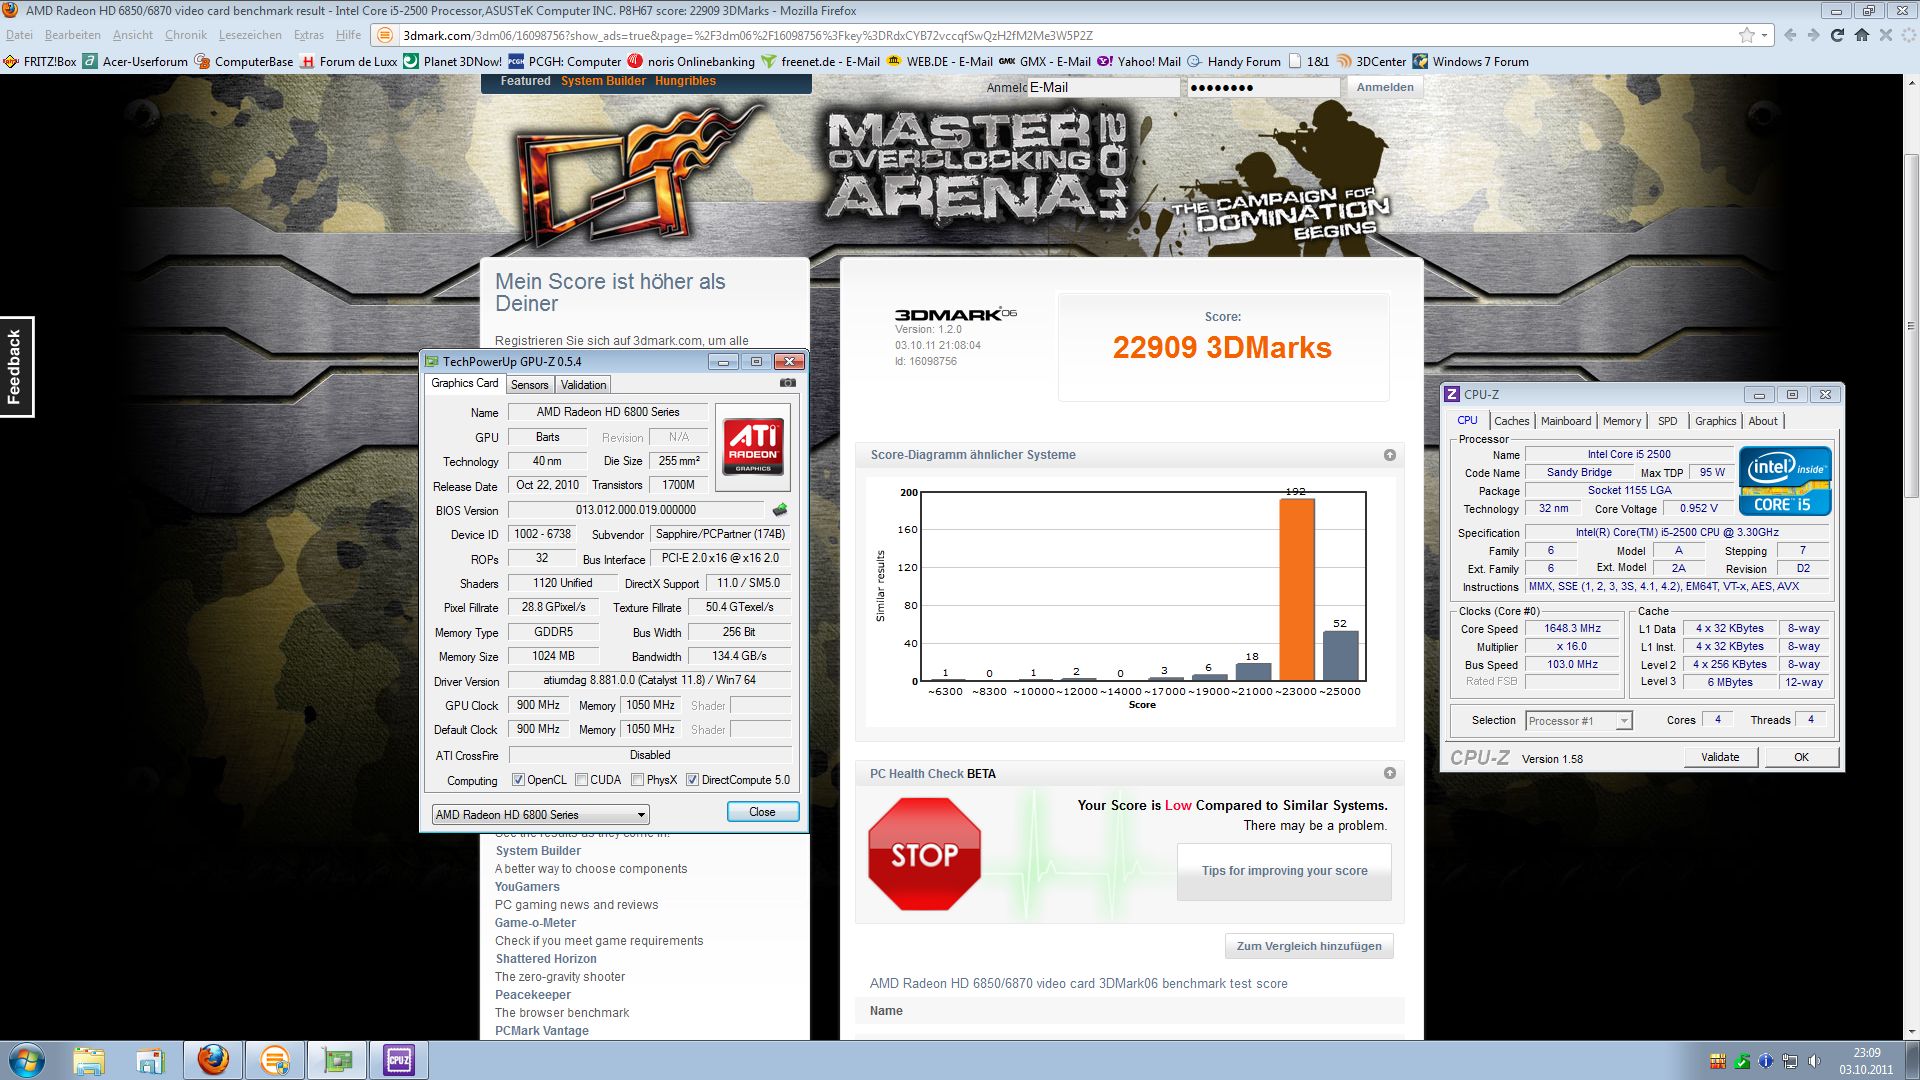Image resolution: width=1920 pixels, height=1080 pixels.
Task: Click the OK button in CPU-Z
Action: coord(1801,757)
